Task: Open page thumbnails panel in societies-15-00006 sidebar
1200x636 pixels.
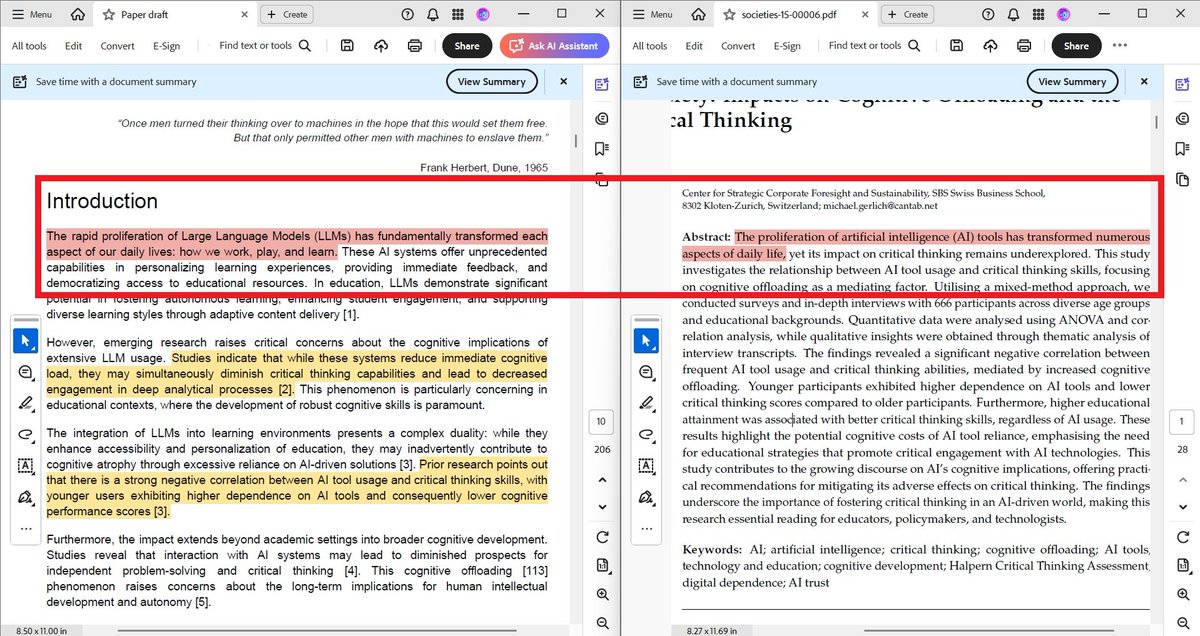Action: (1183, 180)
